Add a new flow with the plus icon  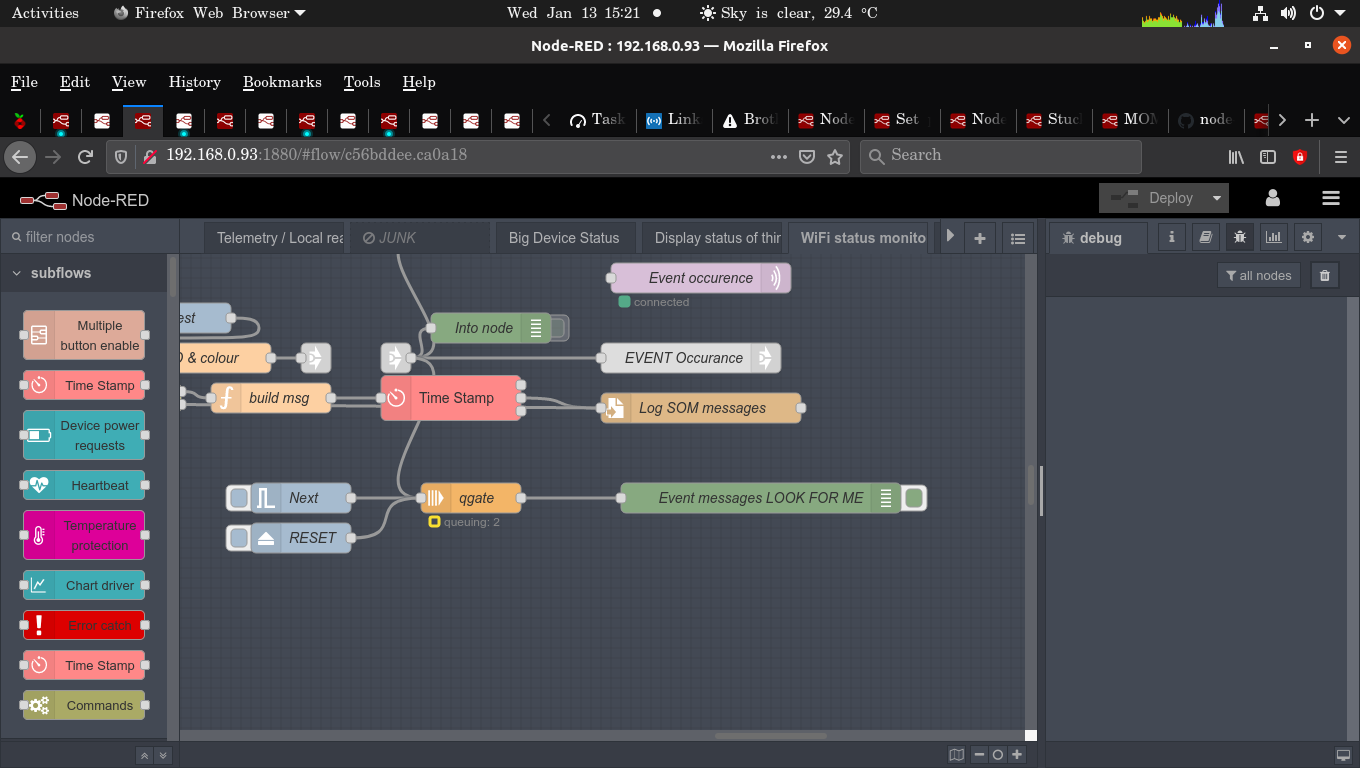pos(980,237)
